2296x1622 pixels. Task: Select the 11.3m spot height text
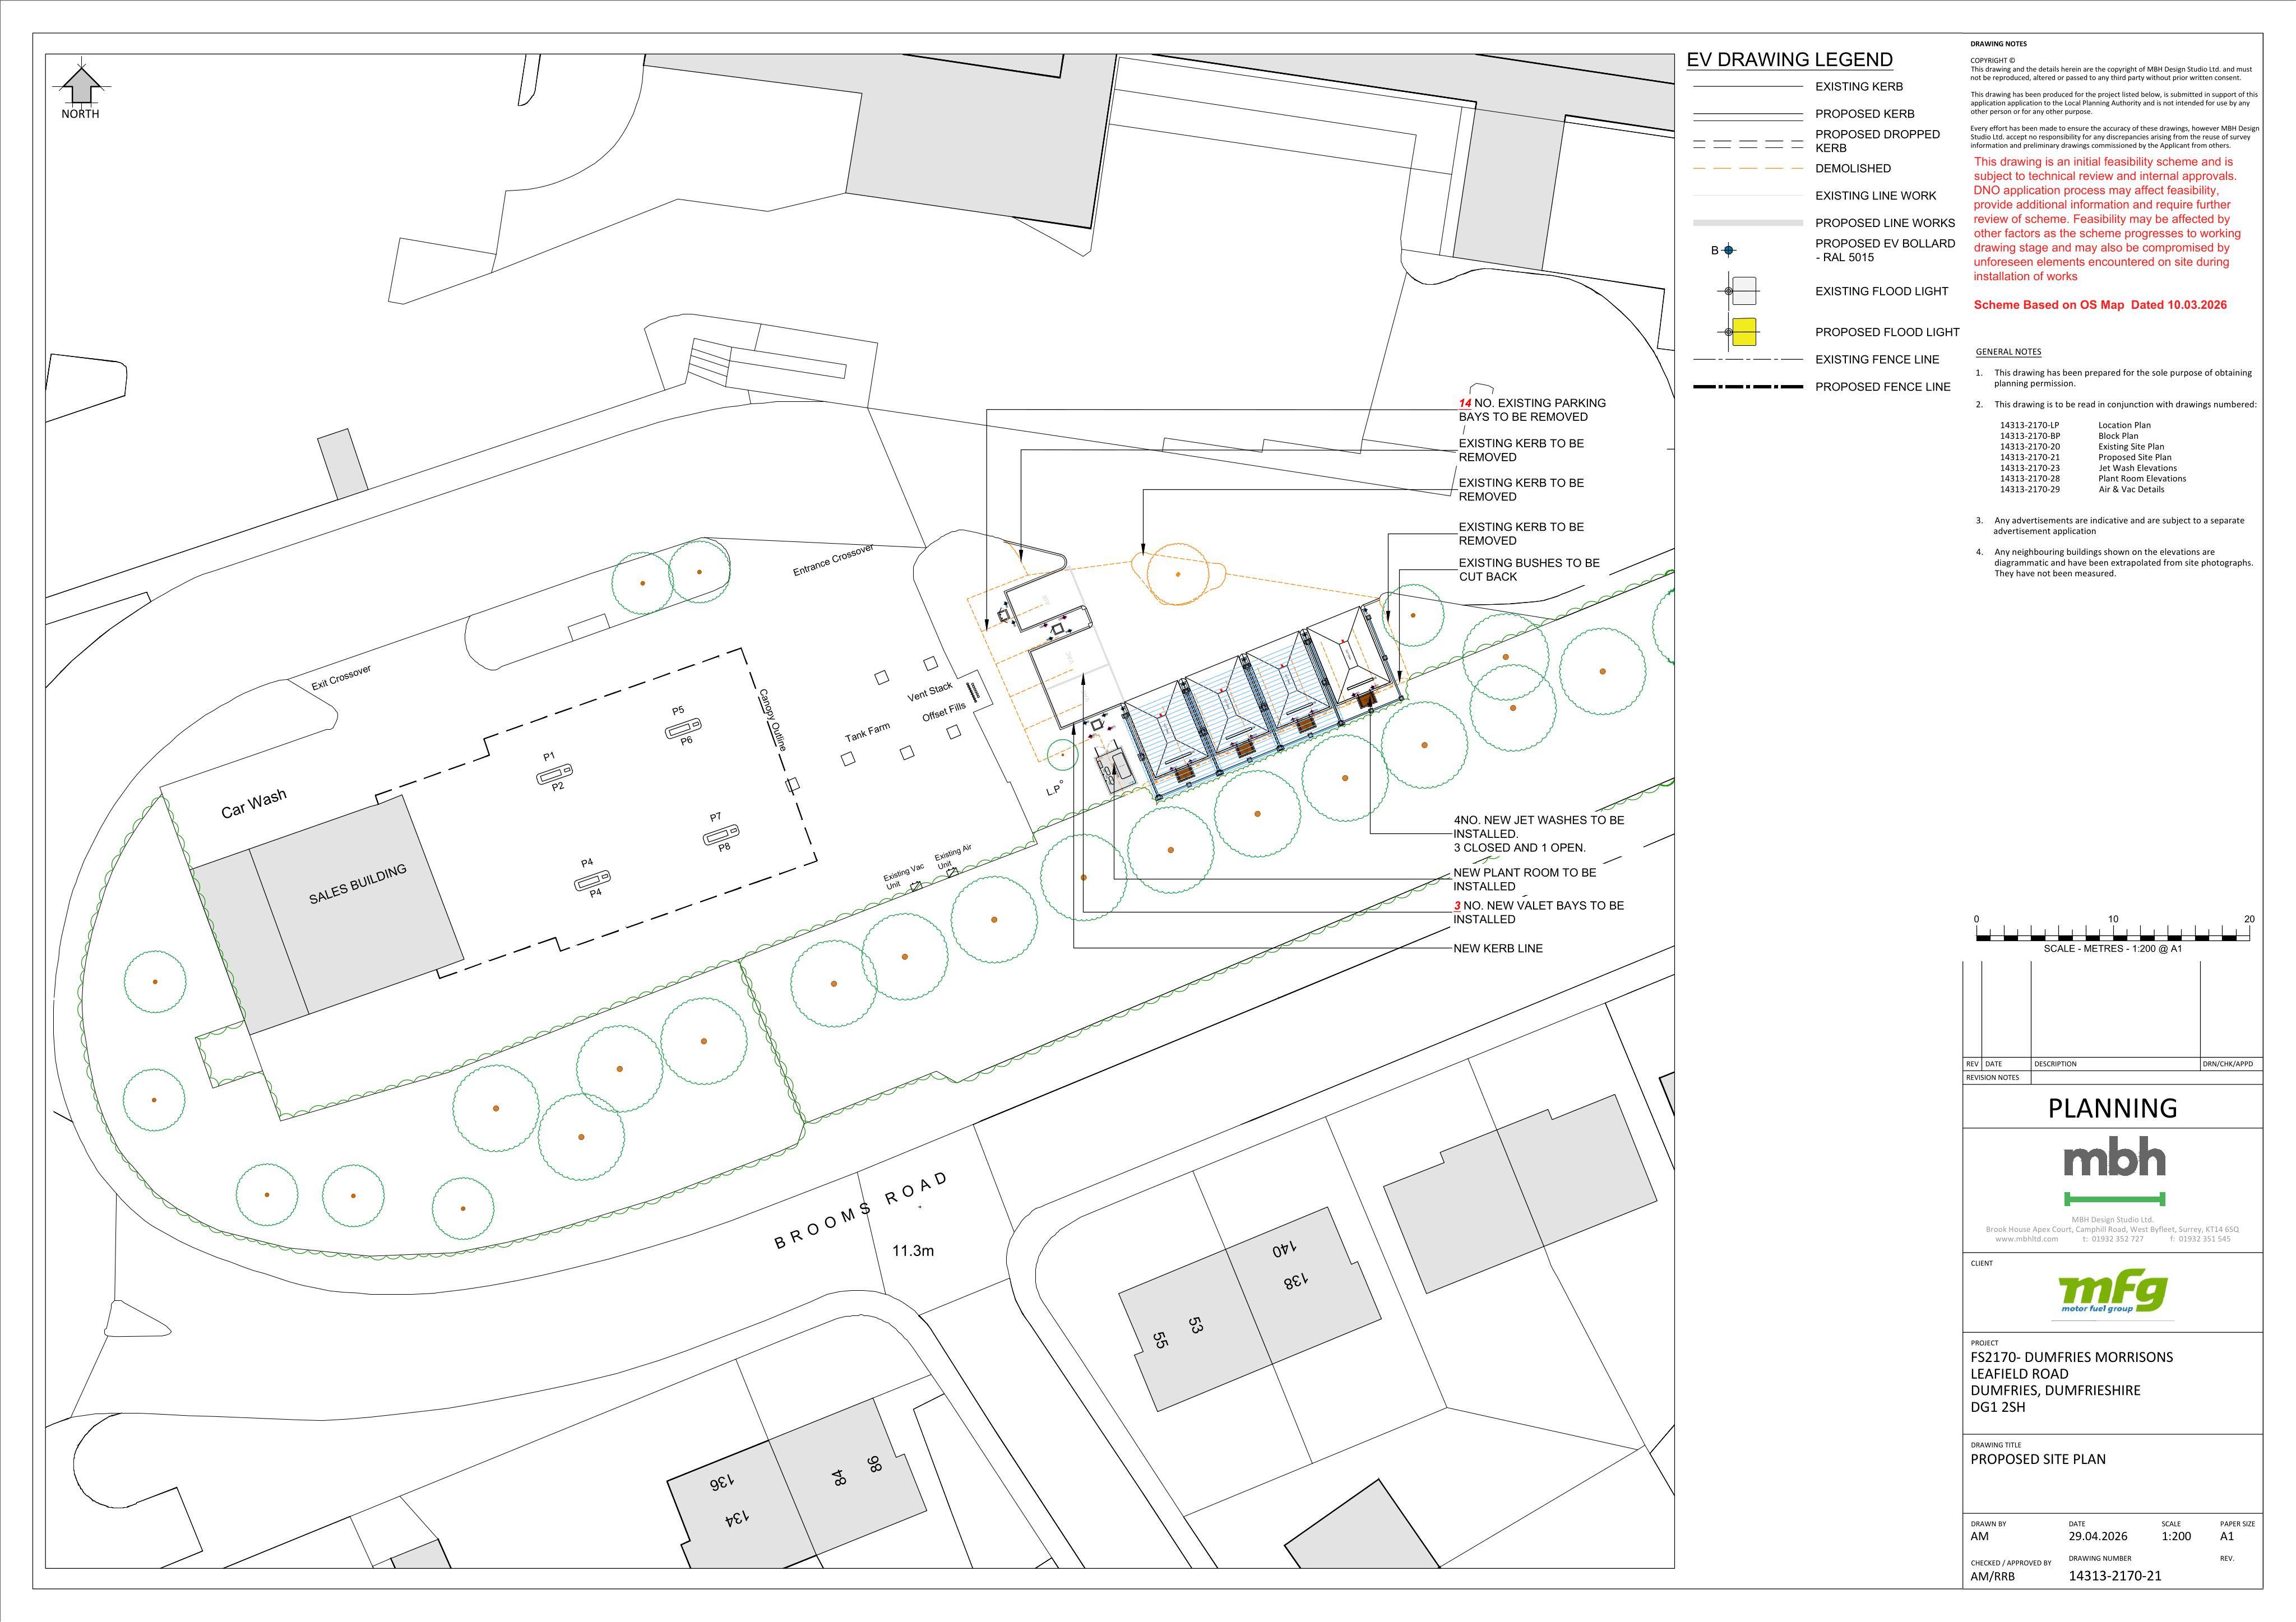(x=913, y=1250)
